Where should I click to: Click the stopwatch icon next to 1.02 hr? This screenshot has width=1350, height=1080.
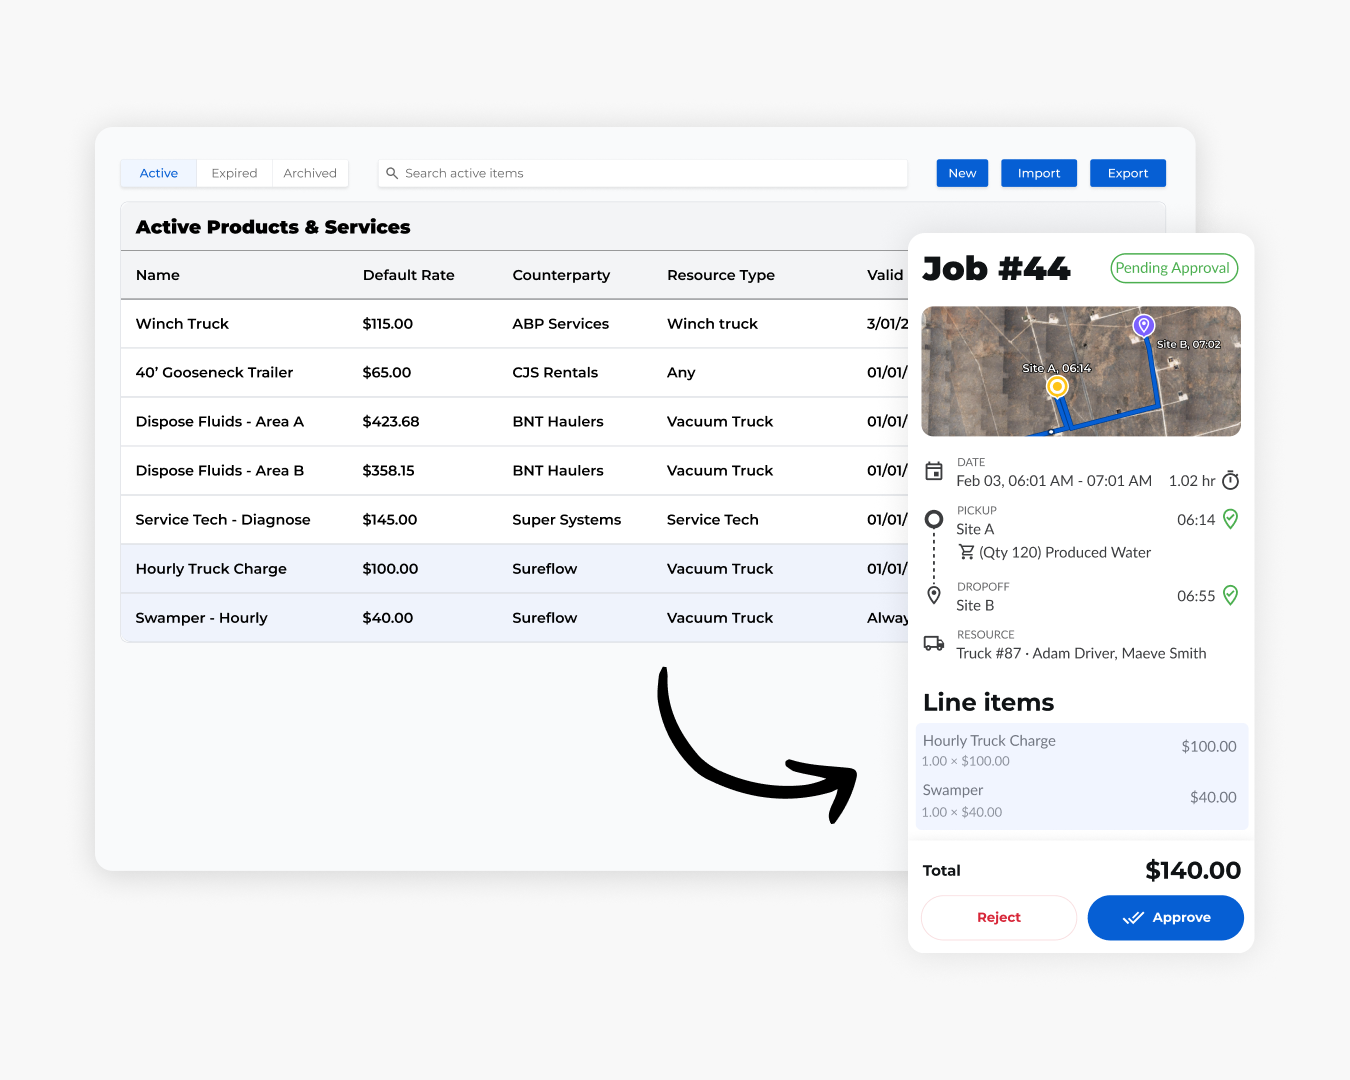click(x=1231, y=481)
